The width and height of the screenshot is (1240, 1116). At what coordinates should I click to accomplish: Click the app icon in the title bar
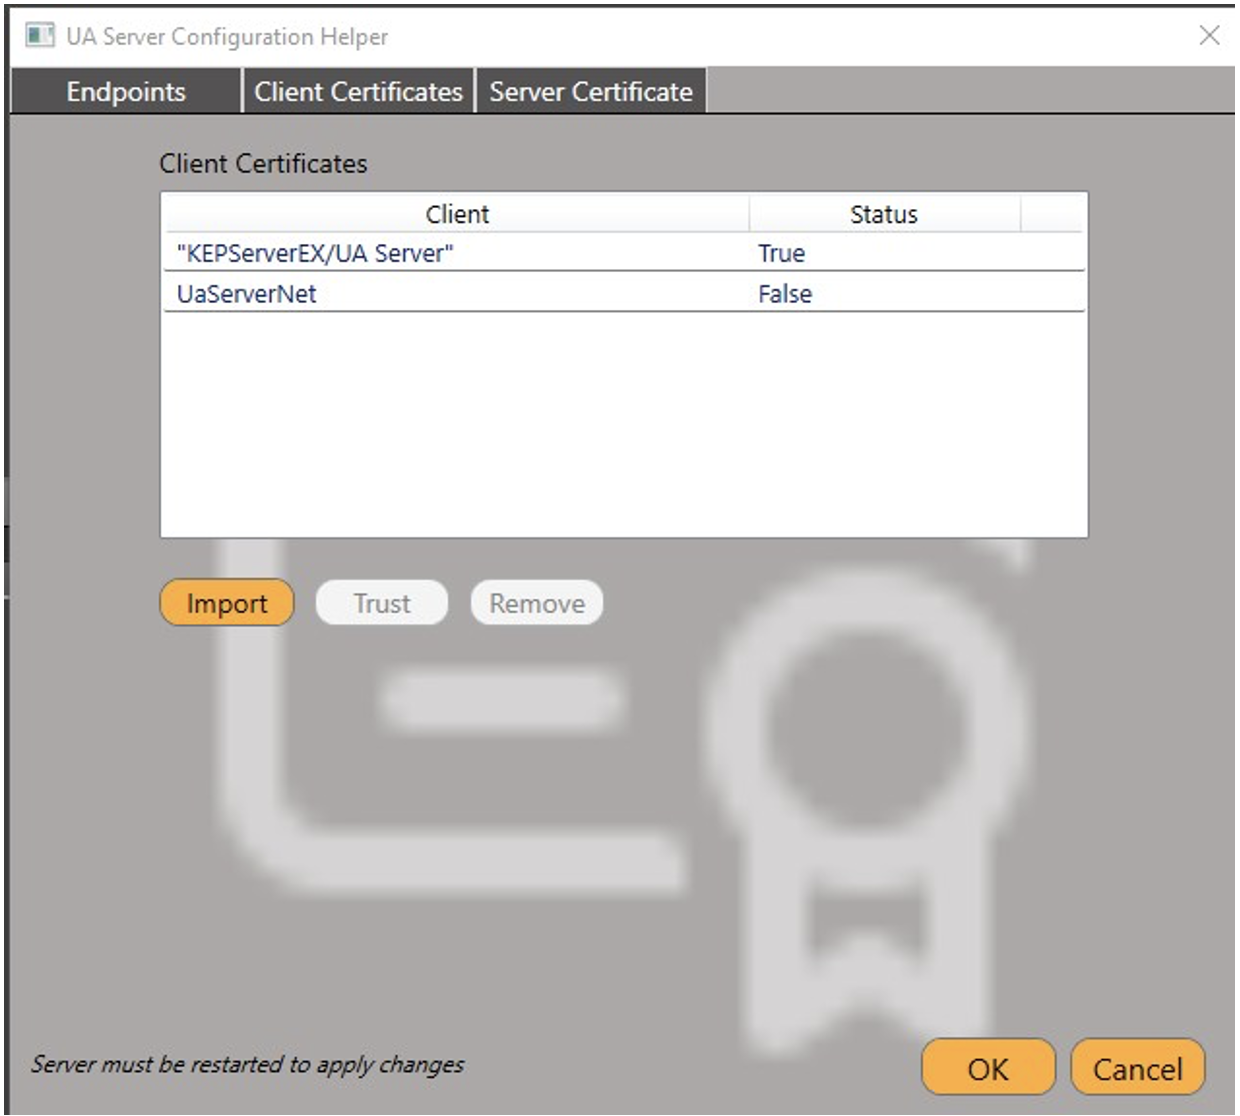(x=40, y=36)
